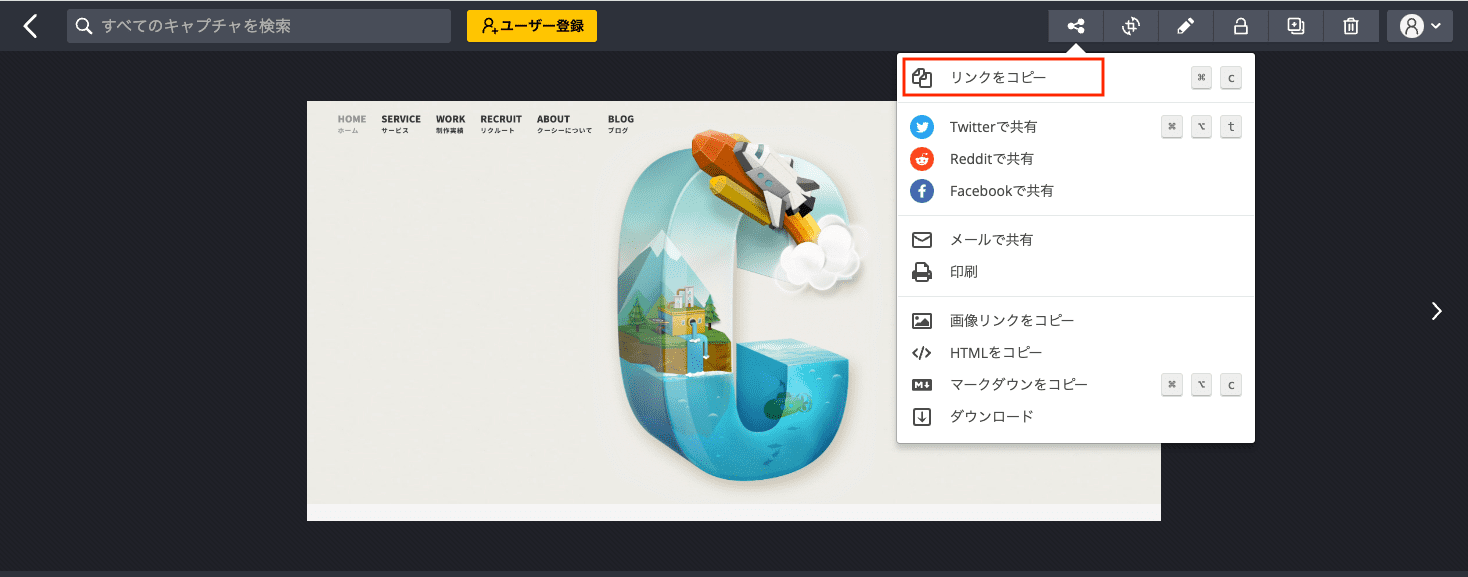This screenshot has height=577, width=1468.
Task: Delete capture with trash icon
Action: (x=1351, y=26)
